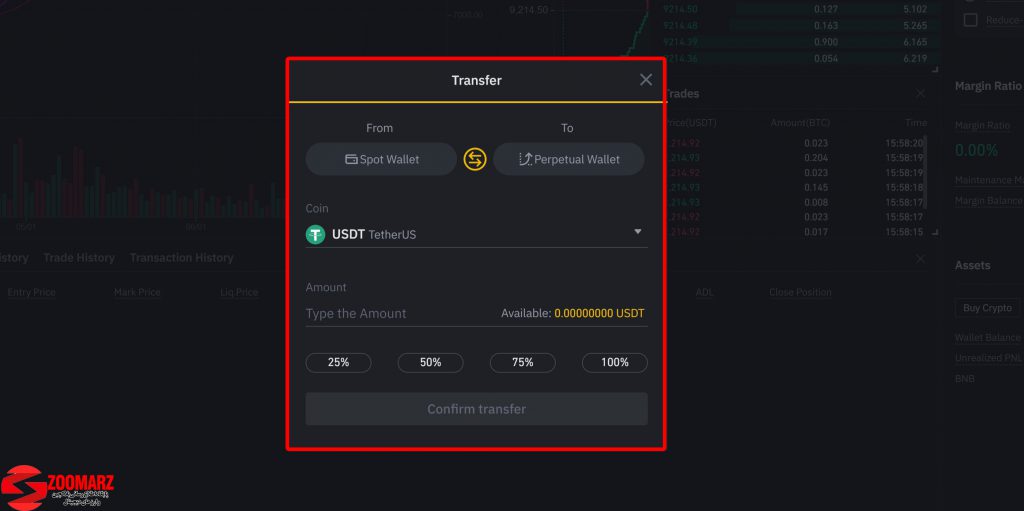Switch to the Transaction History tab

(182, 257)
